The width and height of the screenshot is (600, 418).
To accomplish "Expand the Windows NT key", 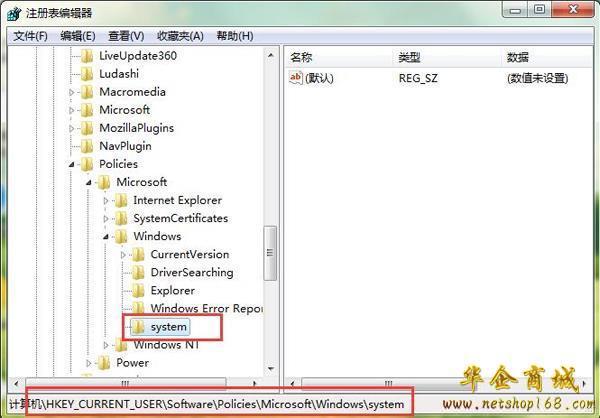I will 106,345.
